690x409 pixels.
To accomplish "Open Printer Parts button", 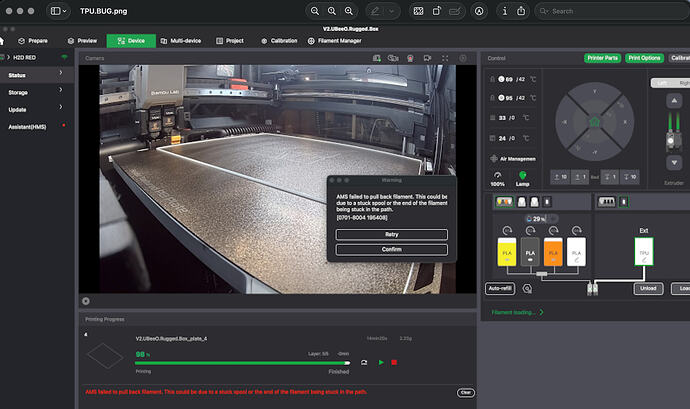I will click(602, 58).
